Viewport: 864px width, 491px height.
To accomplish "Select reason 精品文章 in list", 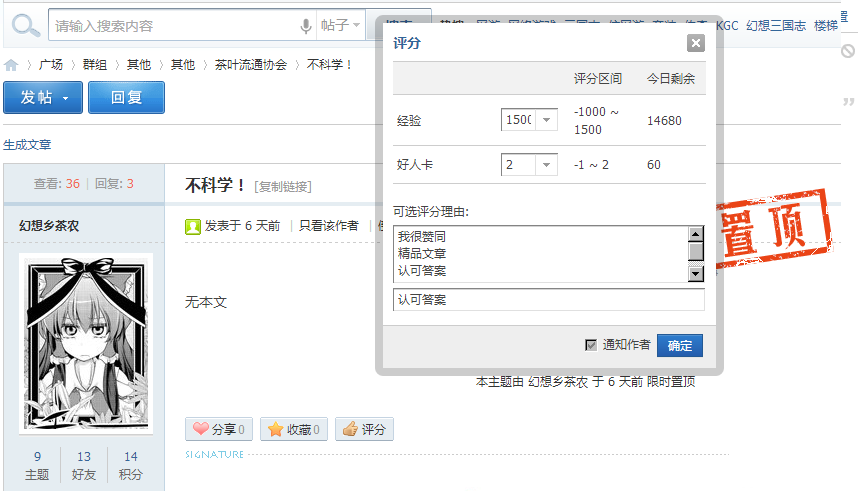I will [x=422, y=253].
